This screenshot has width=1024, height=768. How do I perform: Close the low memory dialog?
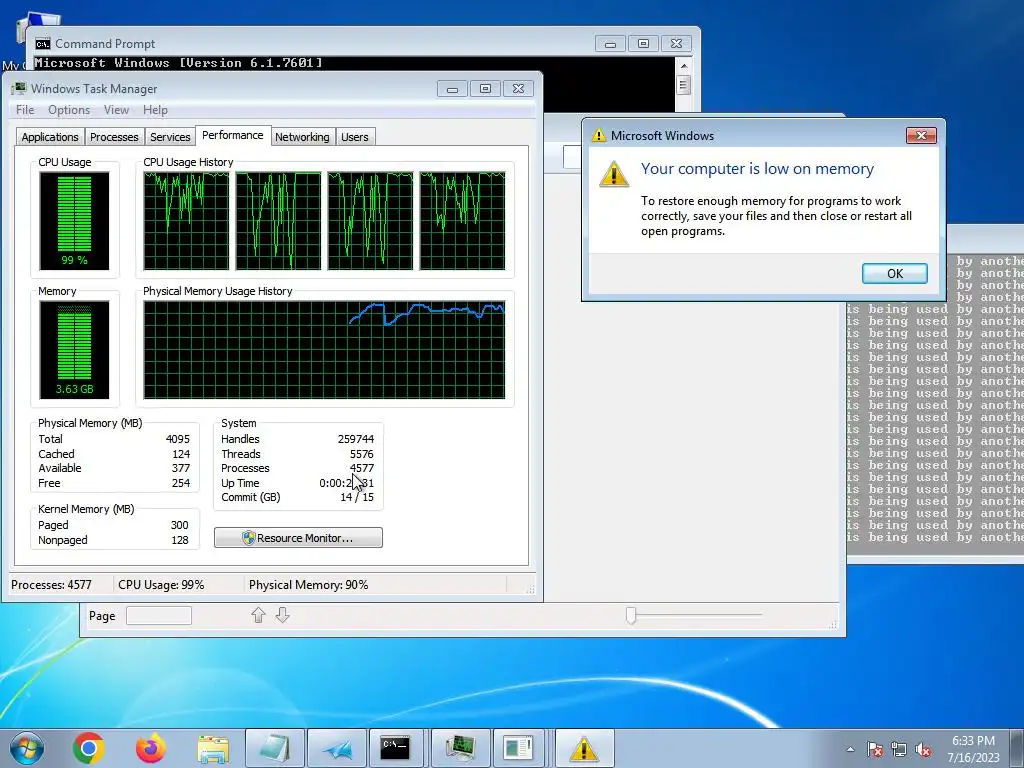(x=921, y=135)
